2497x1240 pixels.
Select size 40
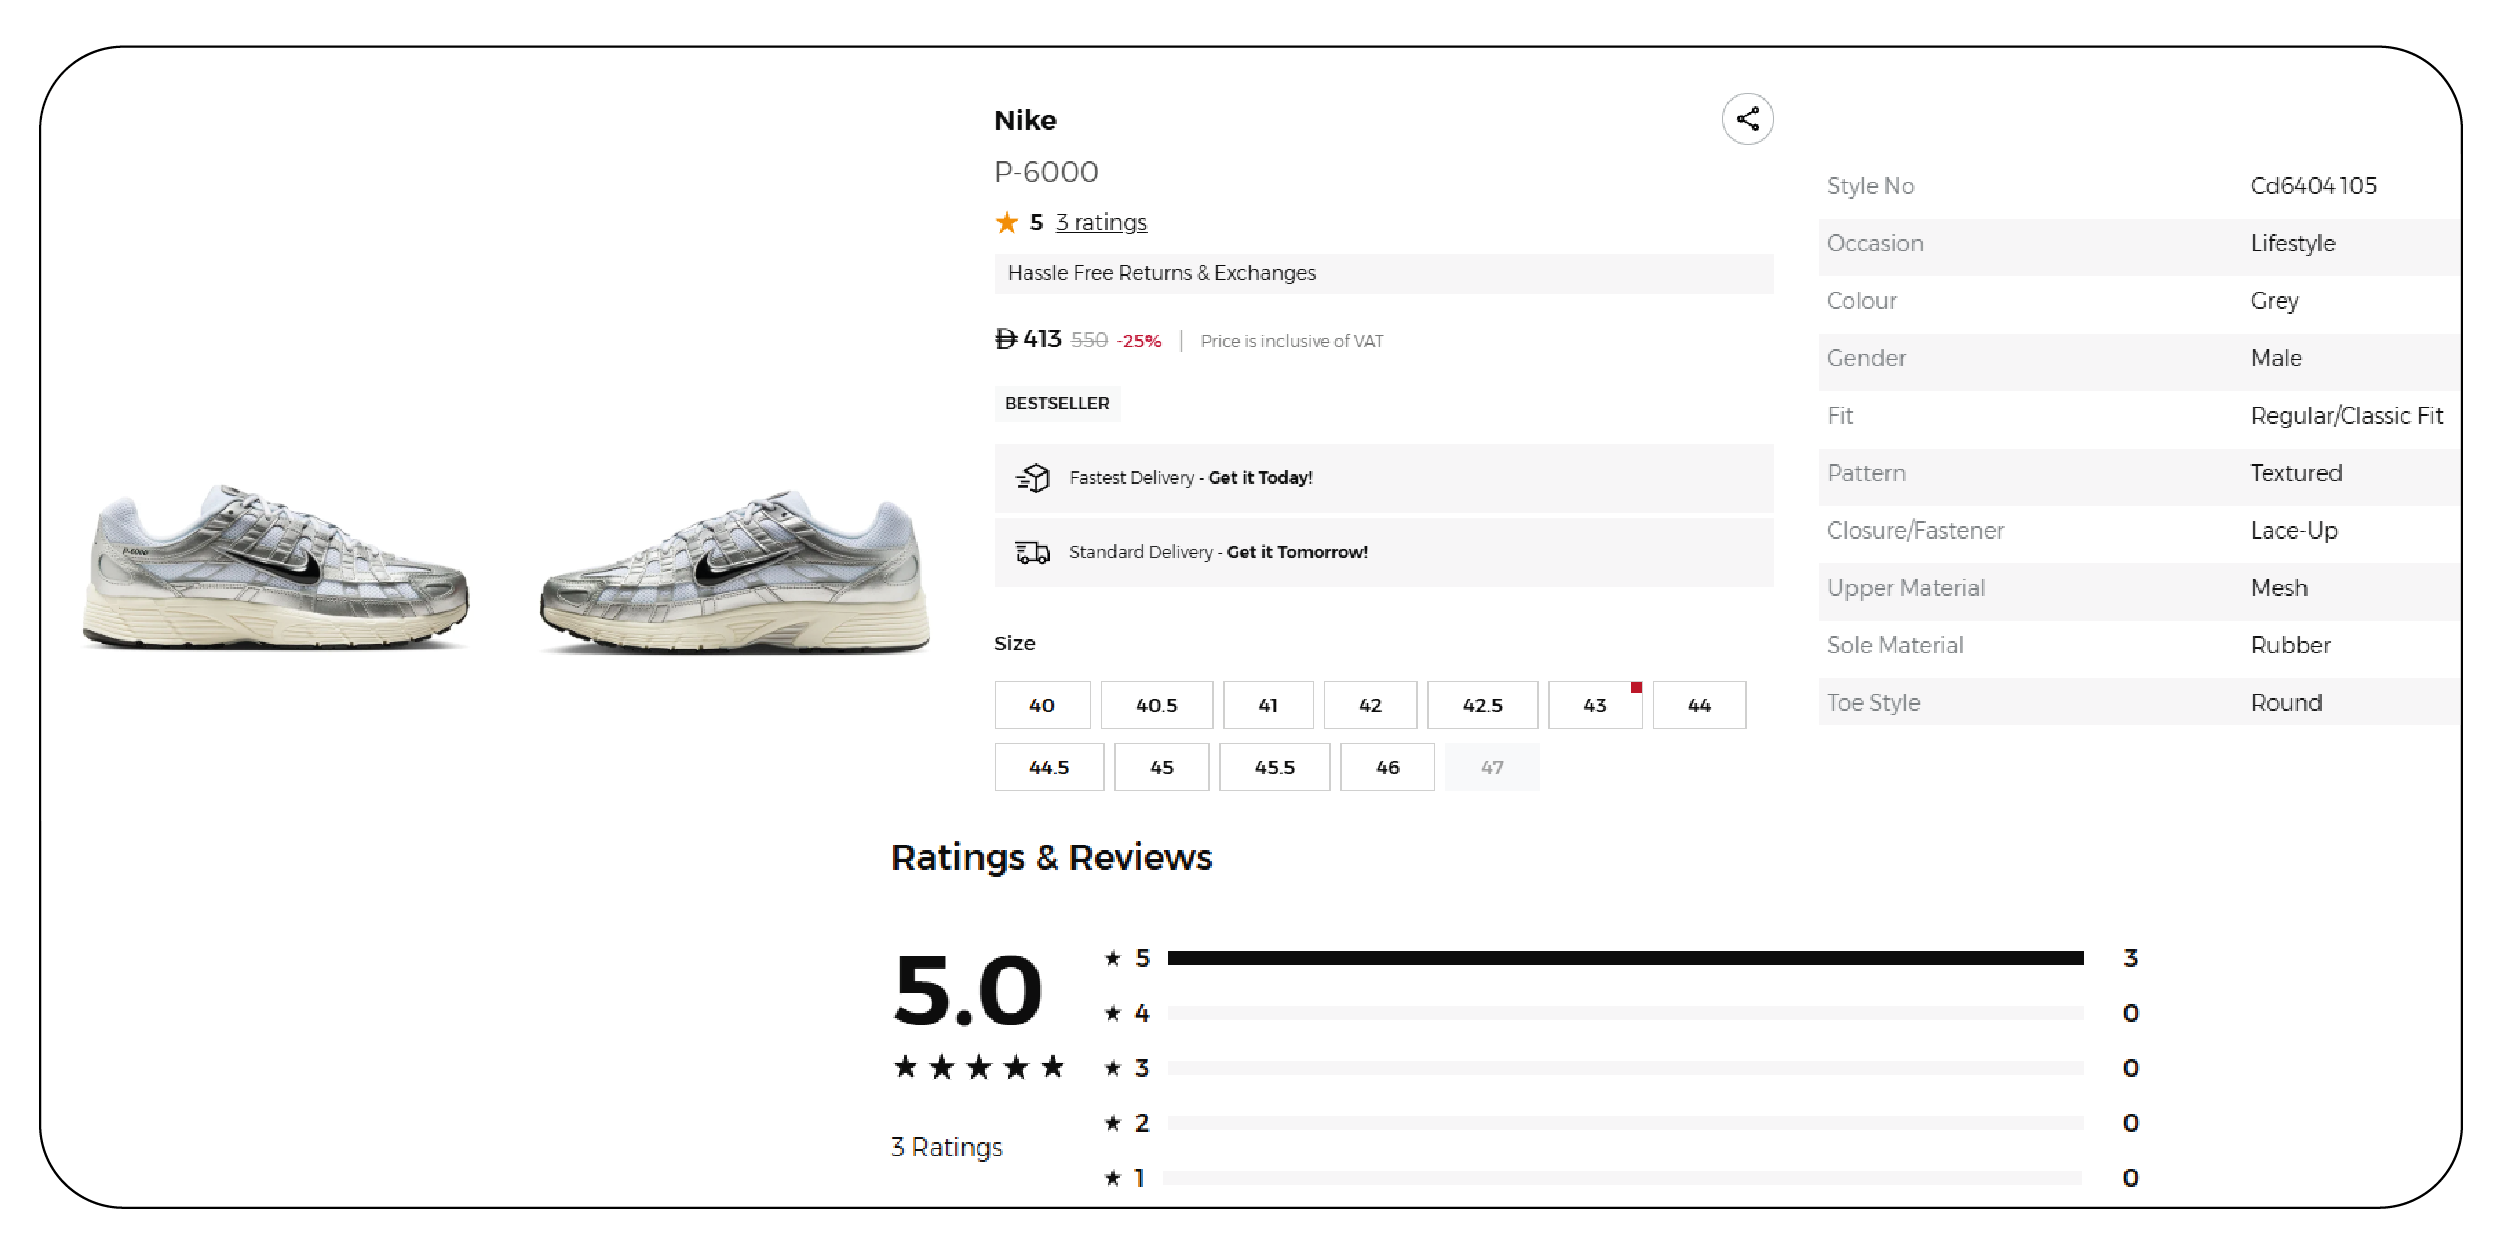click(1042, 705)
